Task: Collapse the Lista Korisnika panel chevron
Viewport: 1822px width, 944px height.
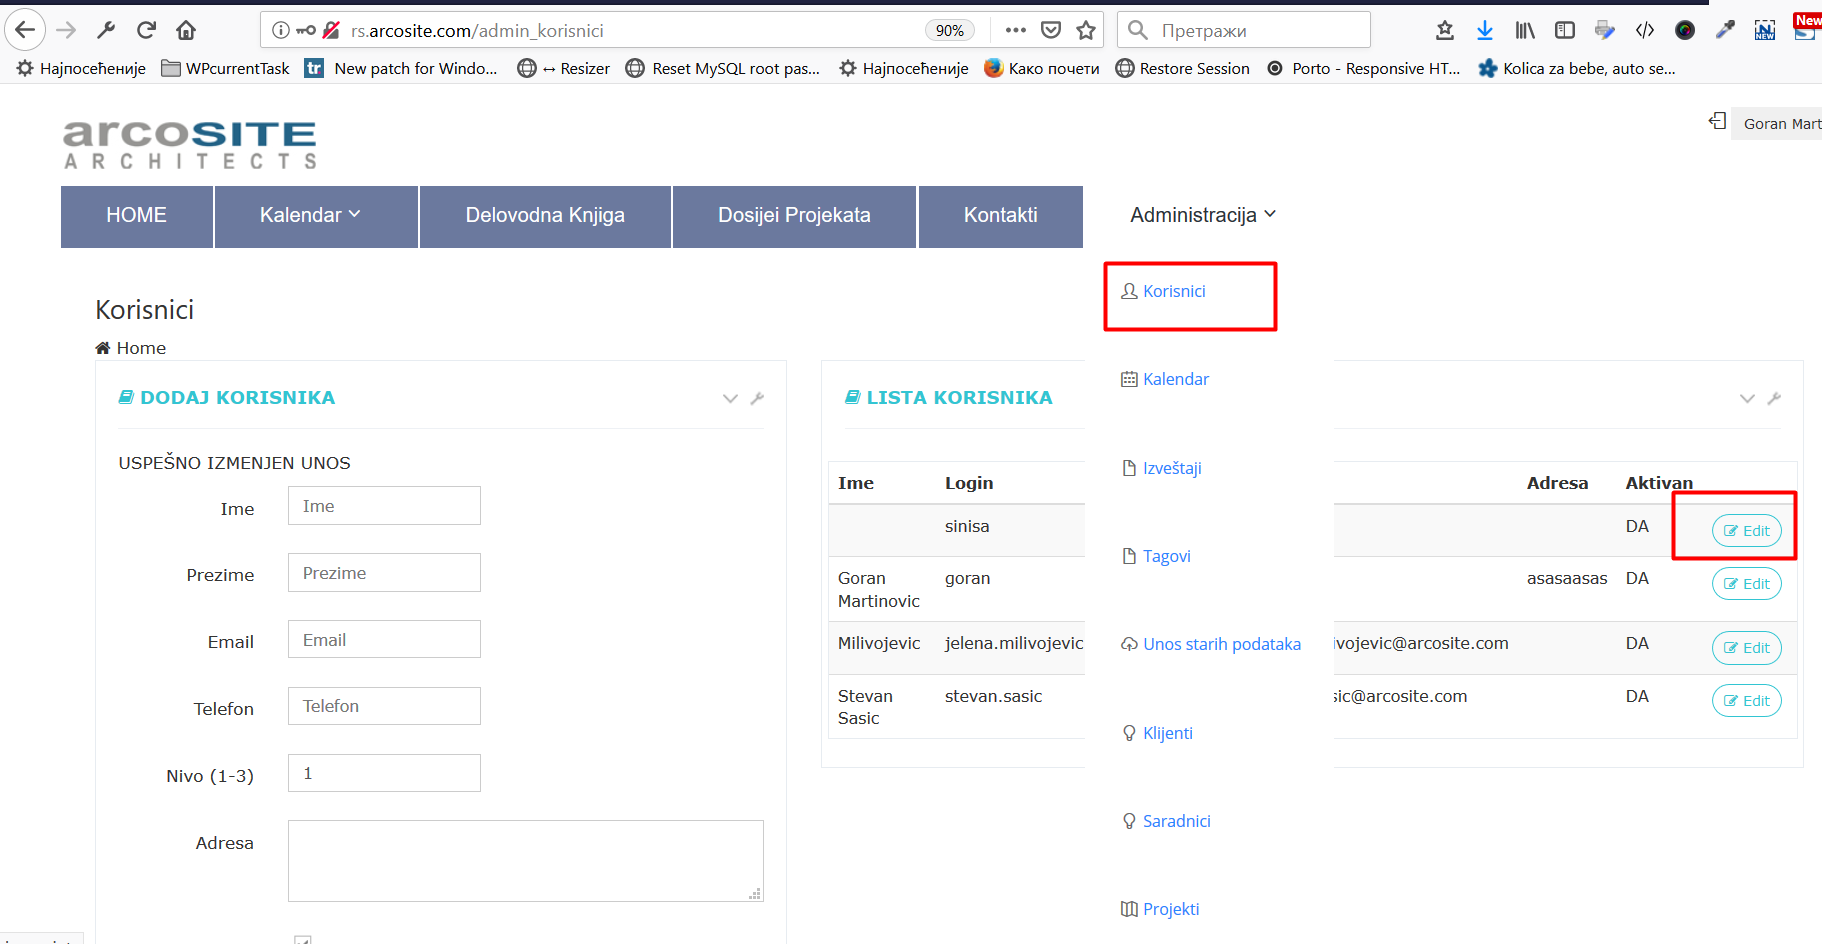Action: coord(1747,398)
